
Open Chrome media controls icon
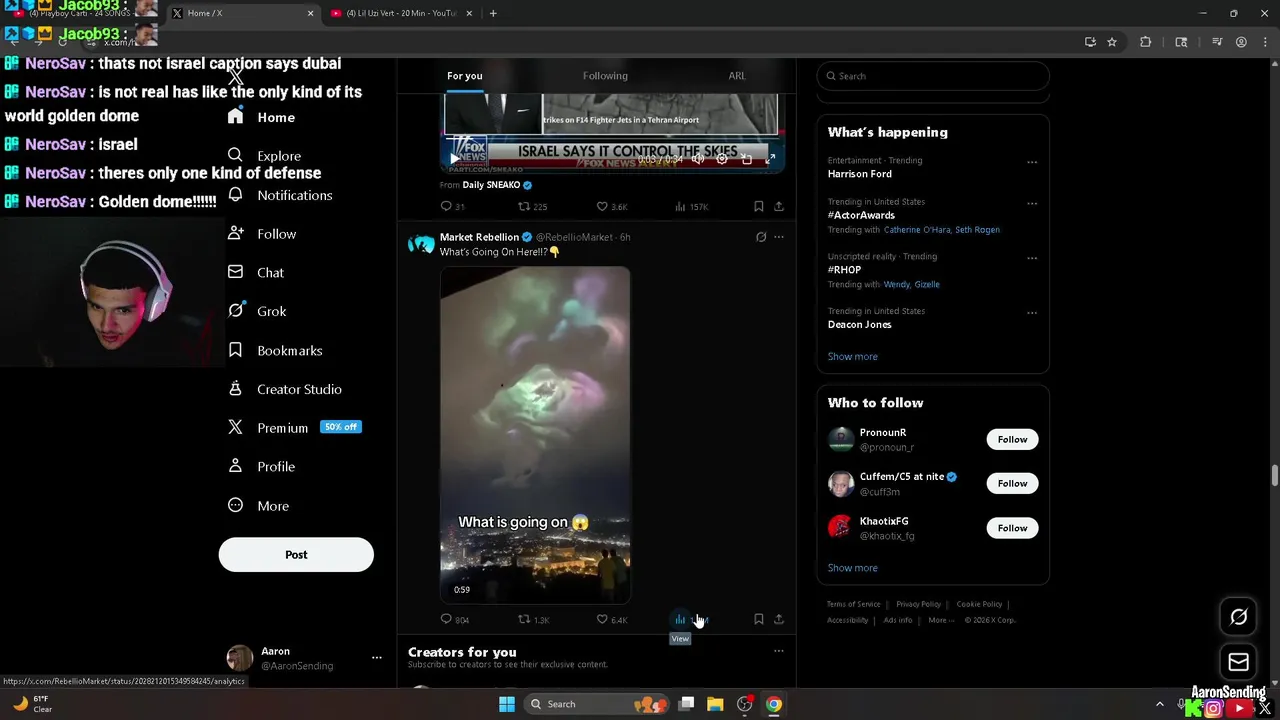[1217, 42]
